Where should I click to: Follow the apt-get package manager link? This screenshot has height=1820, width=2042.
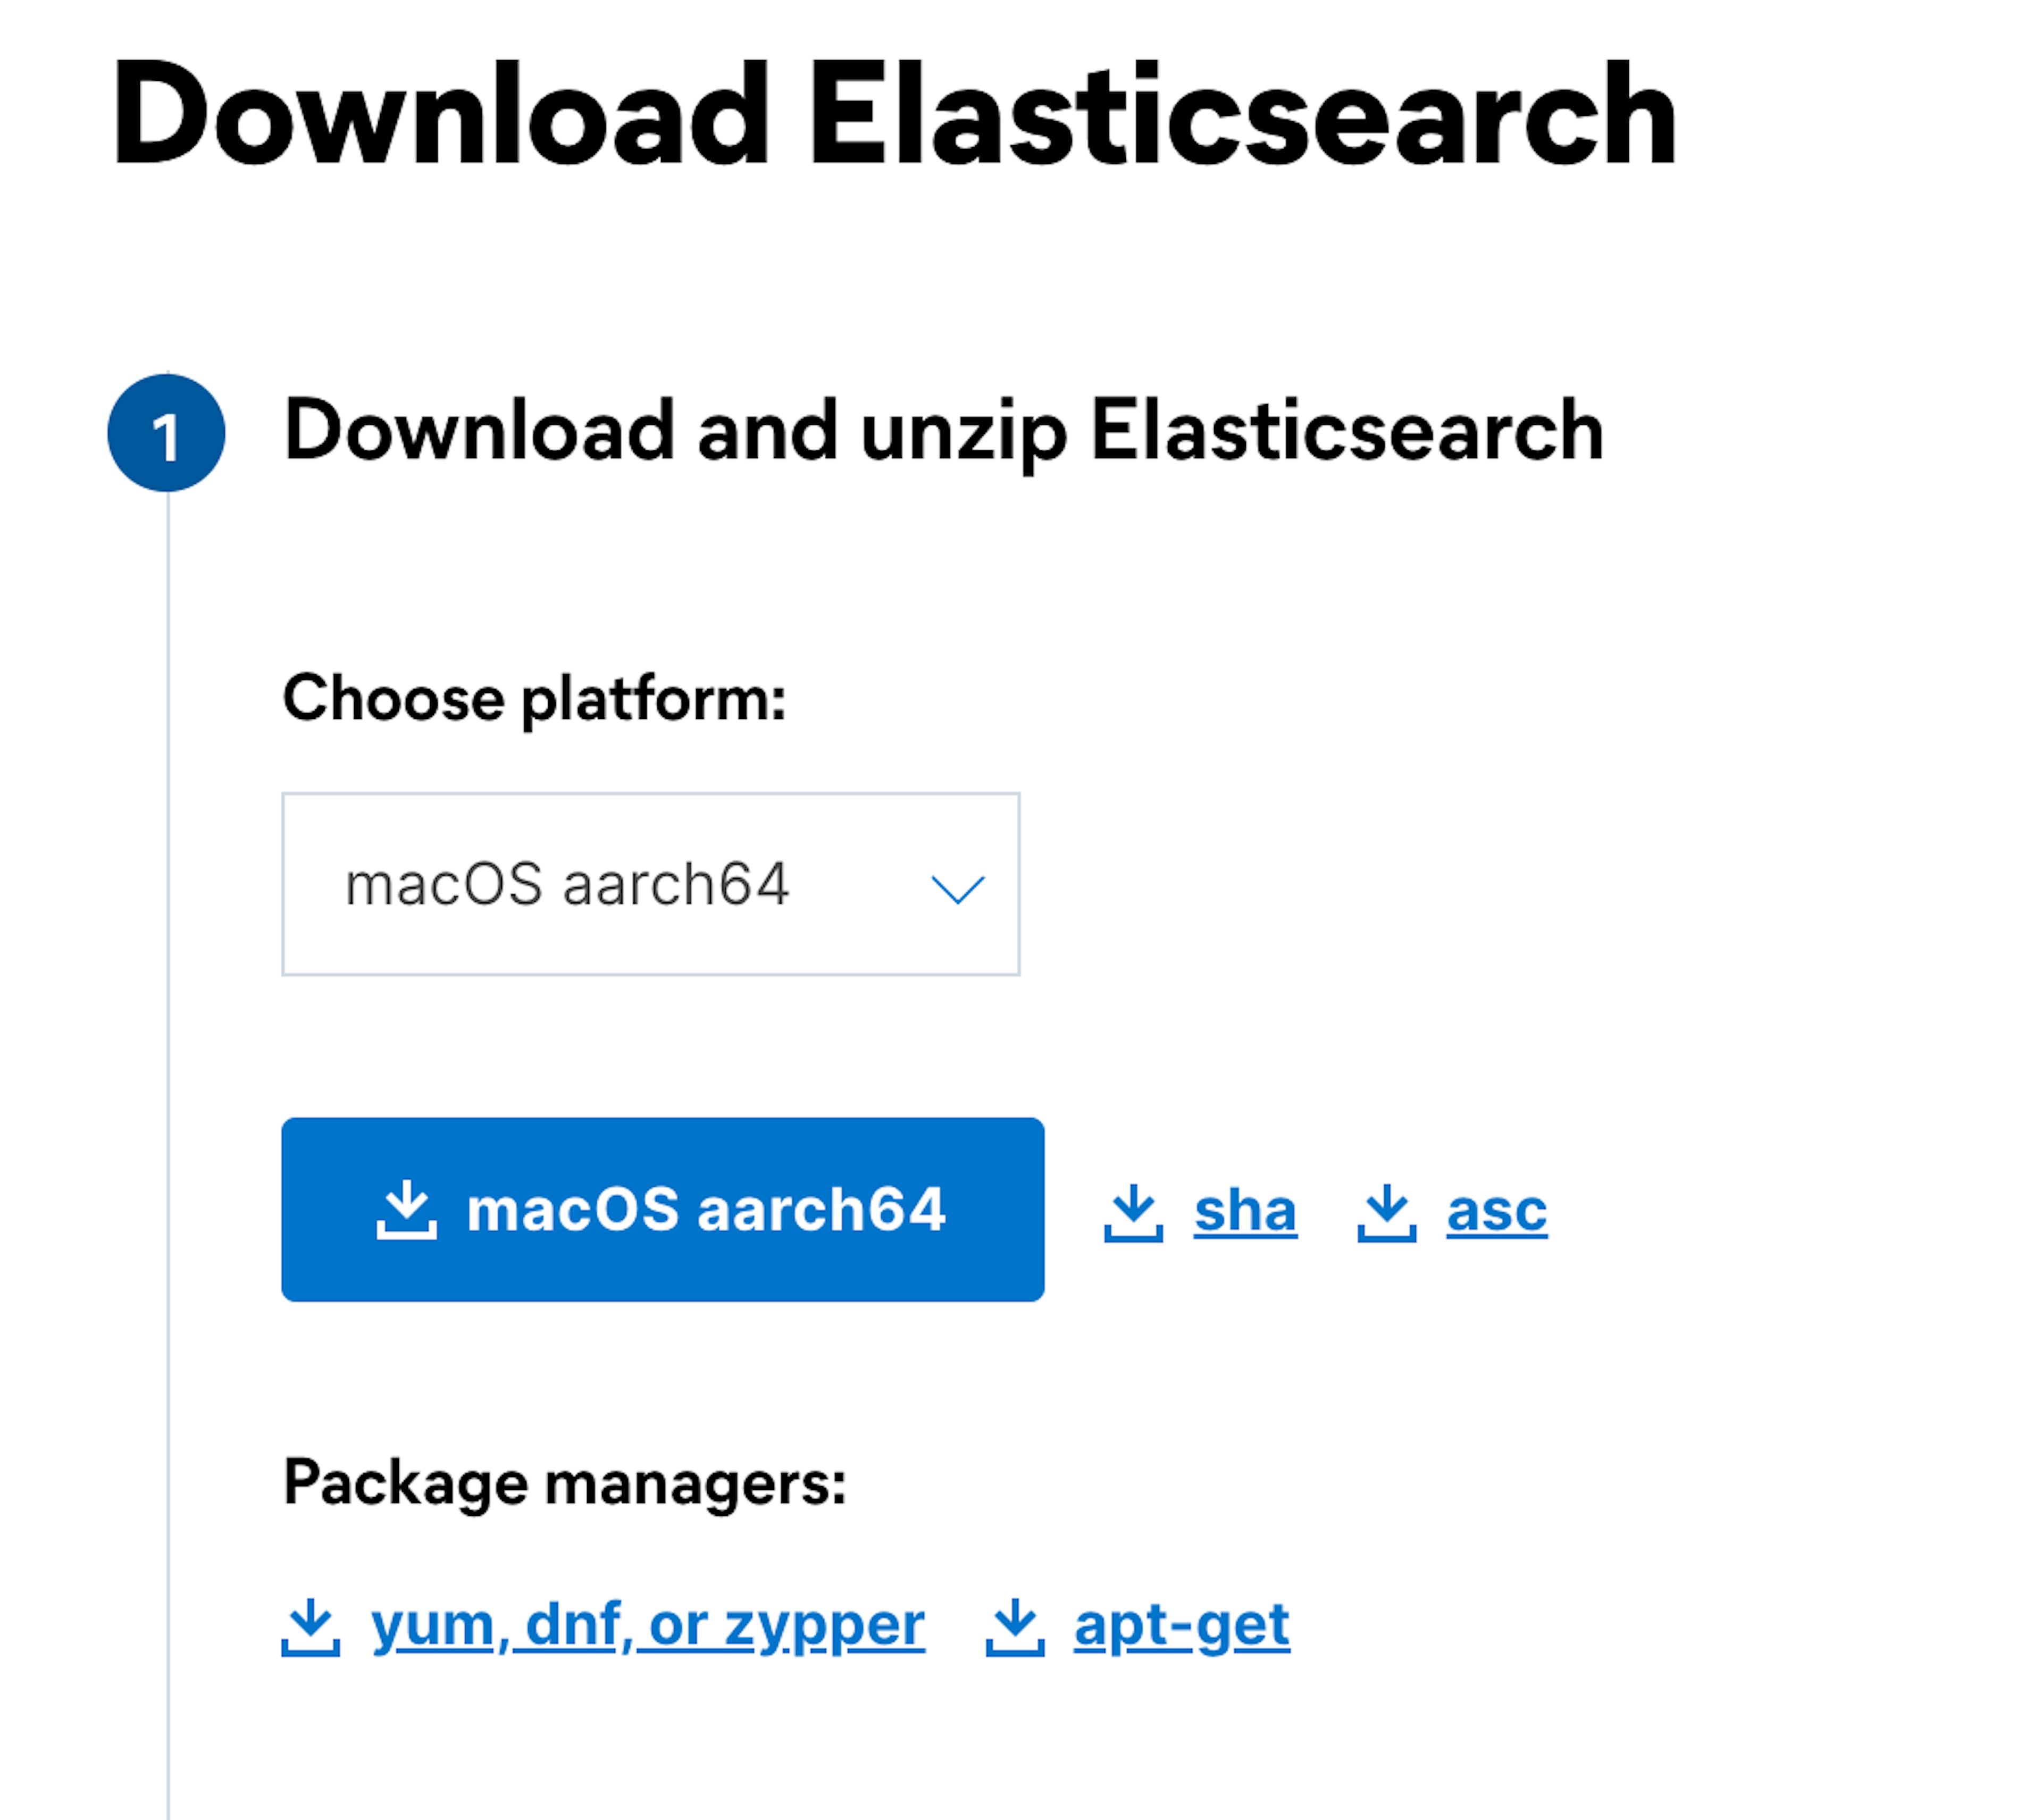[1181, 1626]
